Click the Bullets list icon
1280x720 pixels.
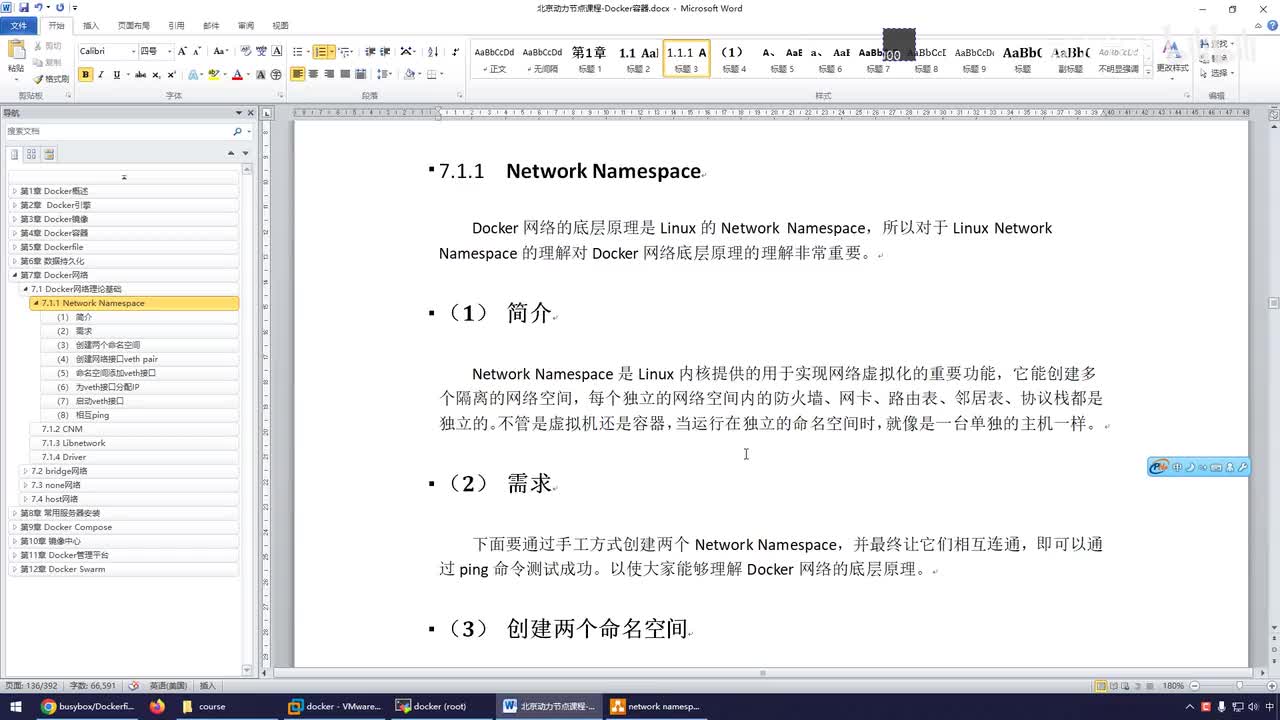[297, 51]
